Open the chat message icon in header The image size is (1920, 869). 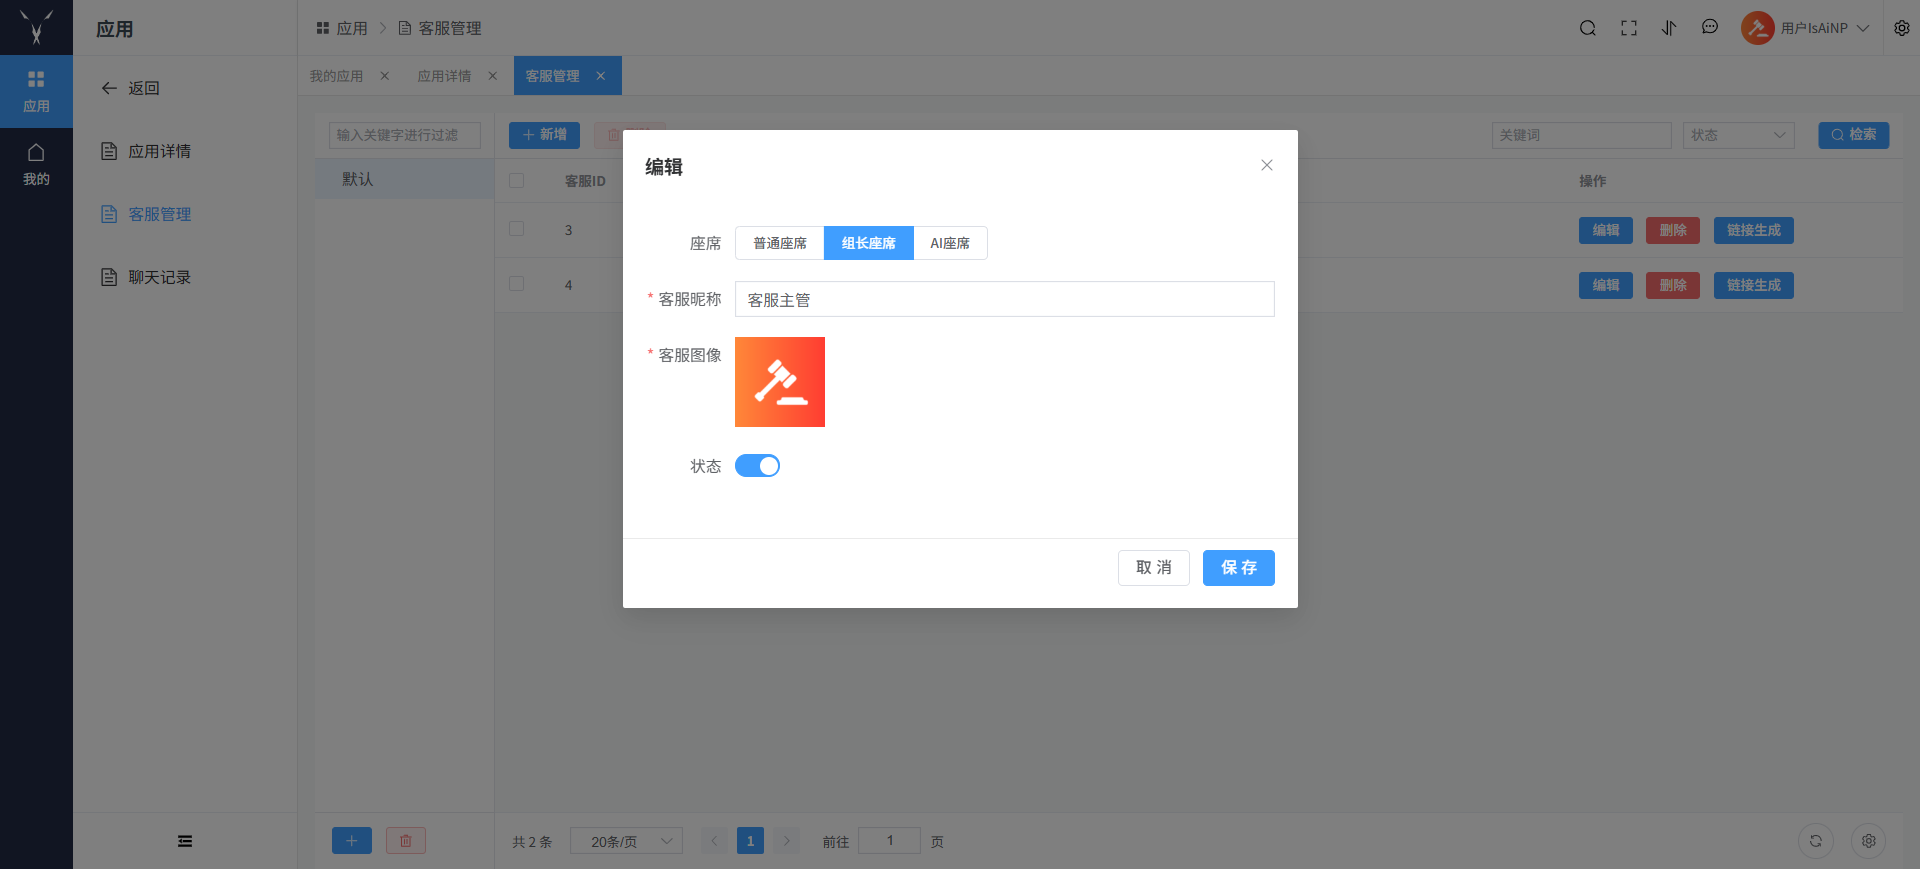[1710, 28]
